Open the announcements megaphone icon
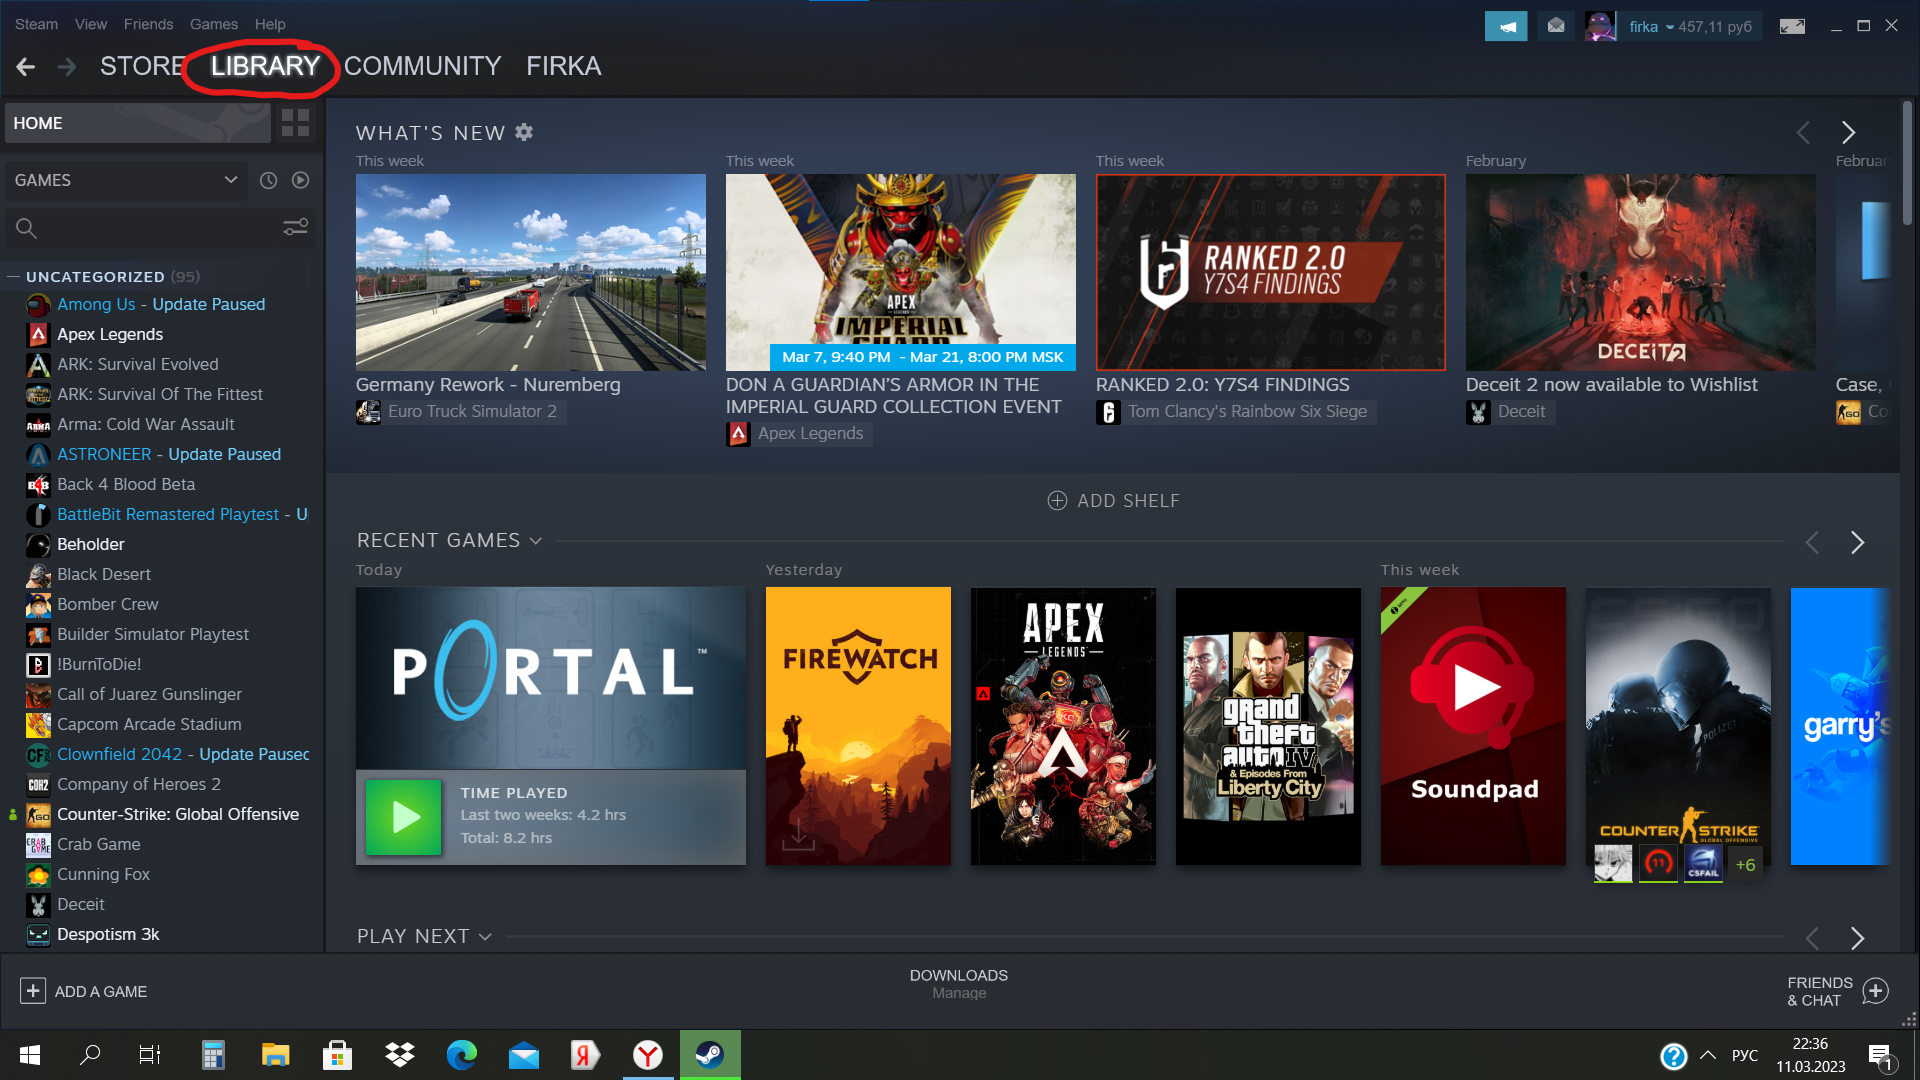 pos(1505,27)
